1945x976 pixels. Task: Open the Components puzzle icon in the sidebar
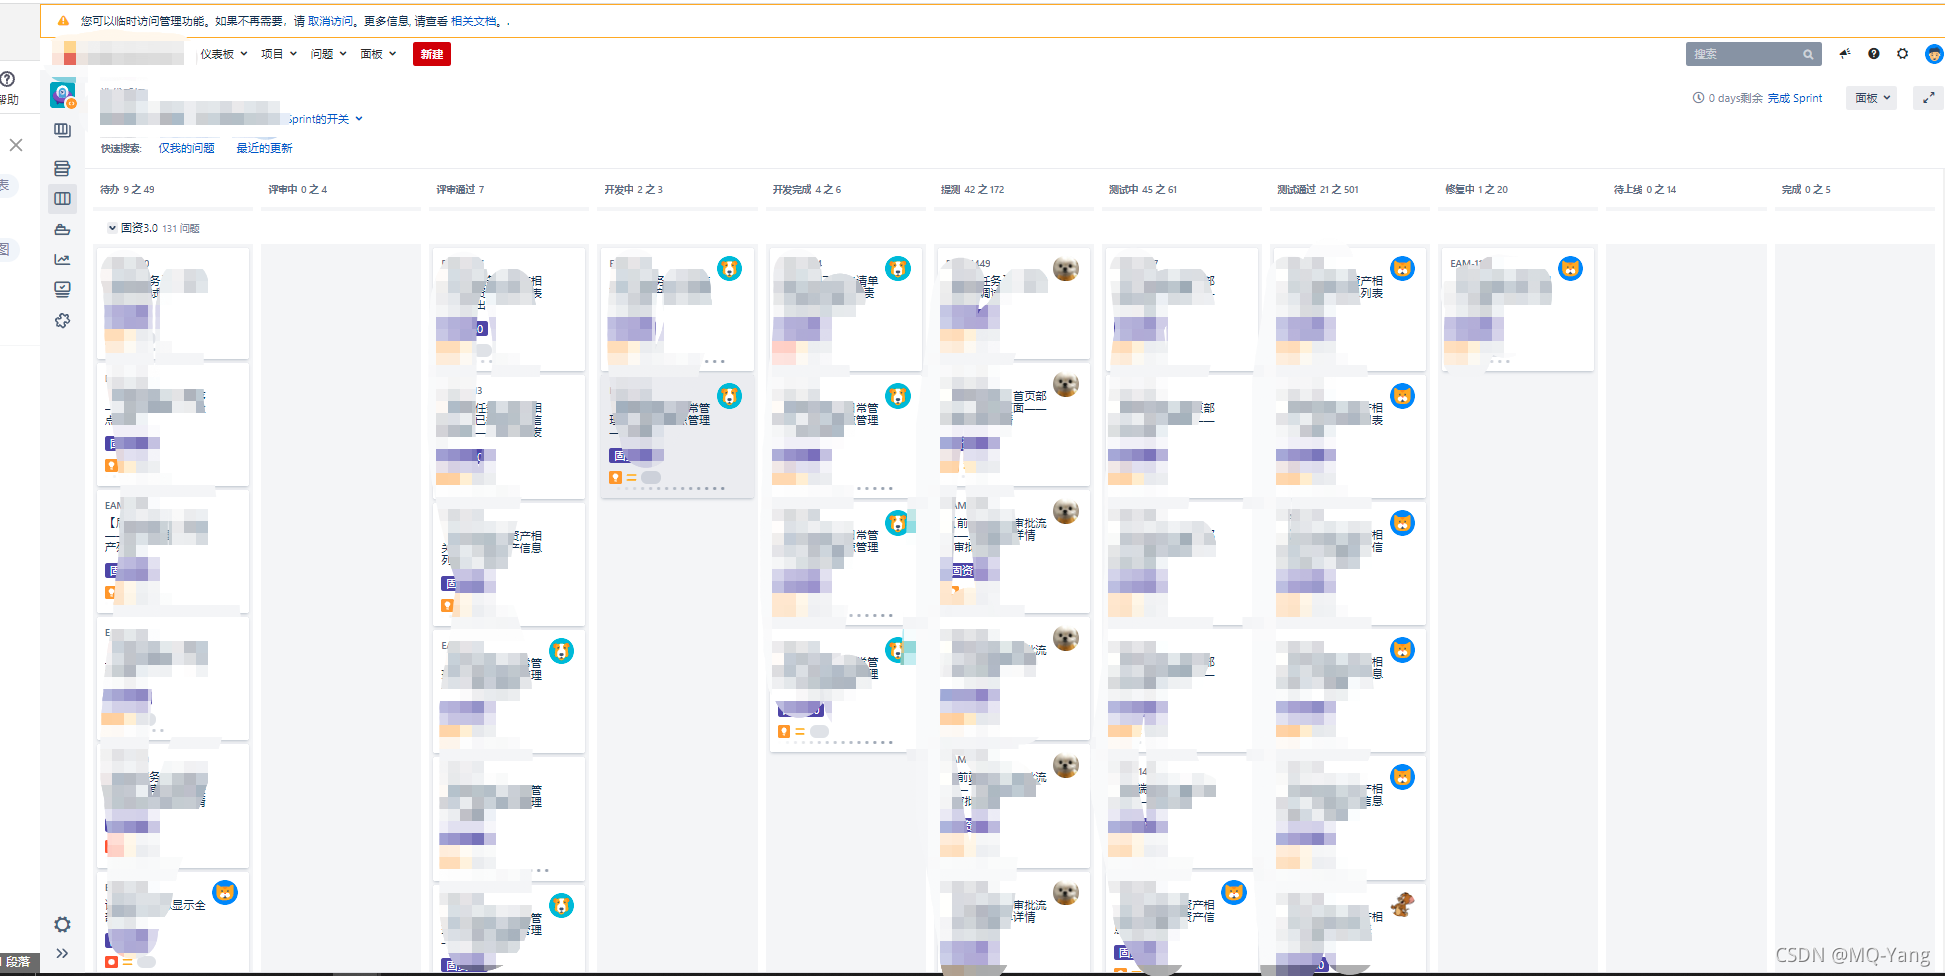[x=62, y=321]
